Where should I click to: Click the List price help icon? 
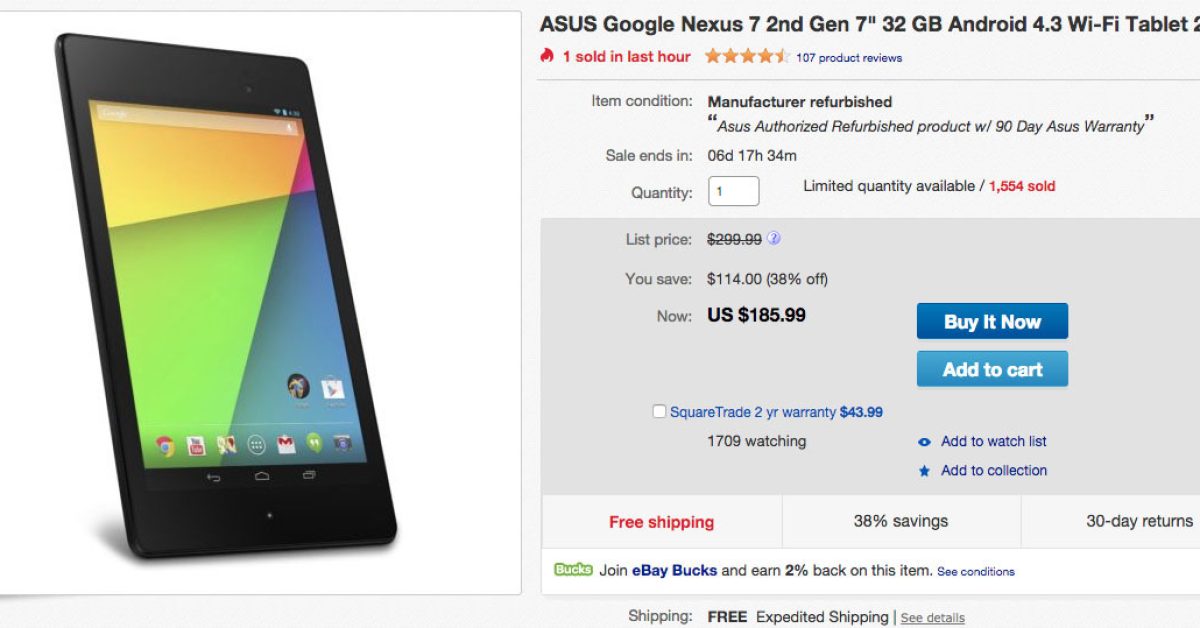pyautogui.click(x=774, y=239)
